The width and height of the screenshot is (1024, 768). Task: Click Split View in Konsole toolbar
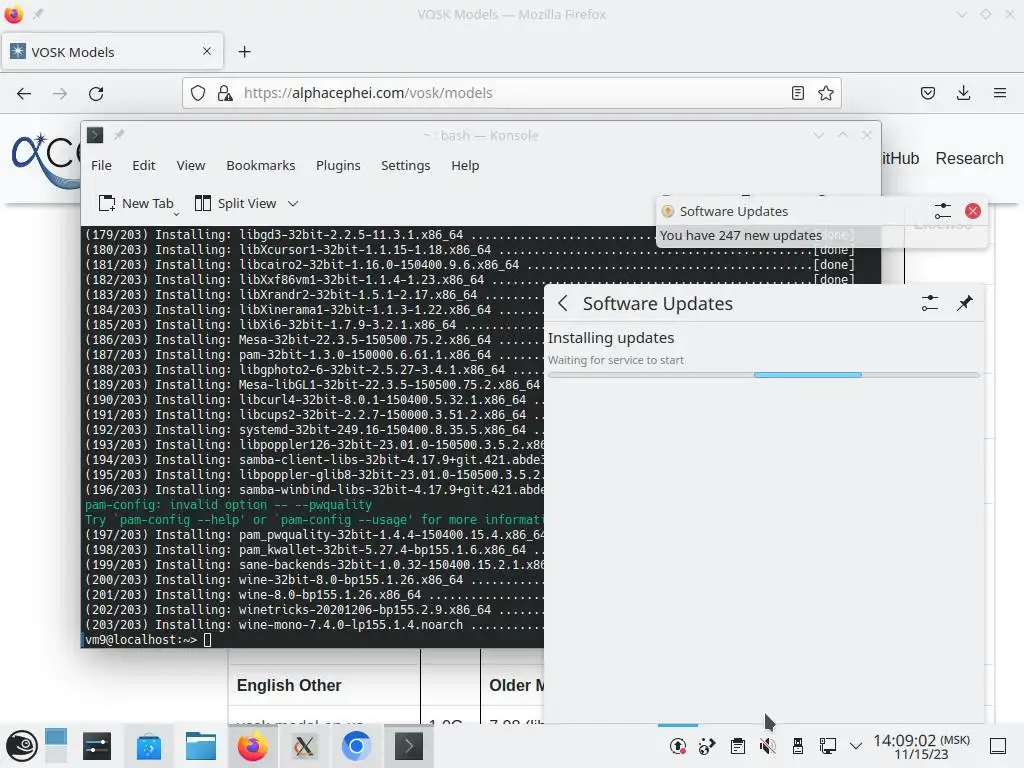[236, 203]
